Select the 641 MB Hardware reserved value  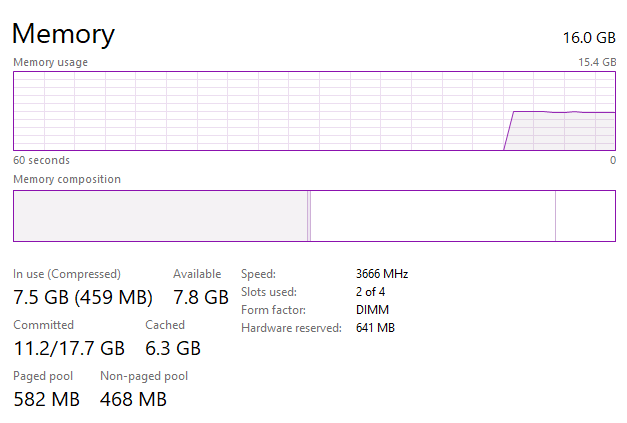point(375,328)
